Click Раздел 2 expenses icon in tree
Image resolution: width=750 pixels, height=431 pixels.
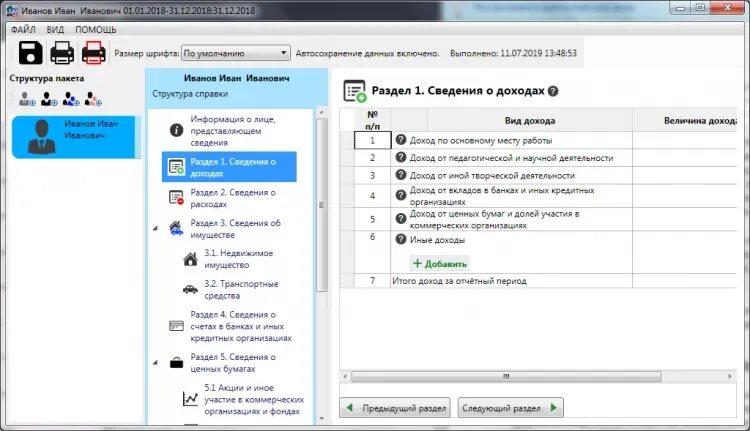tap(176, 198)
